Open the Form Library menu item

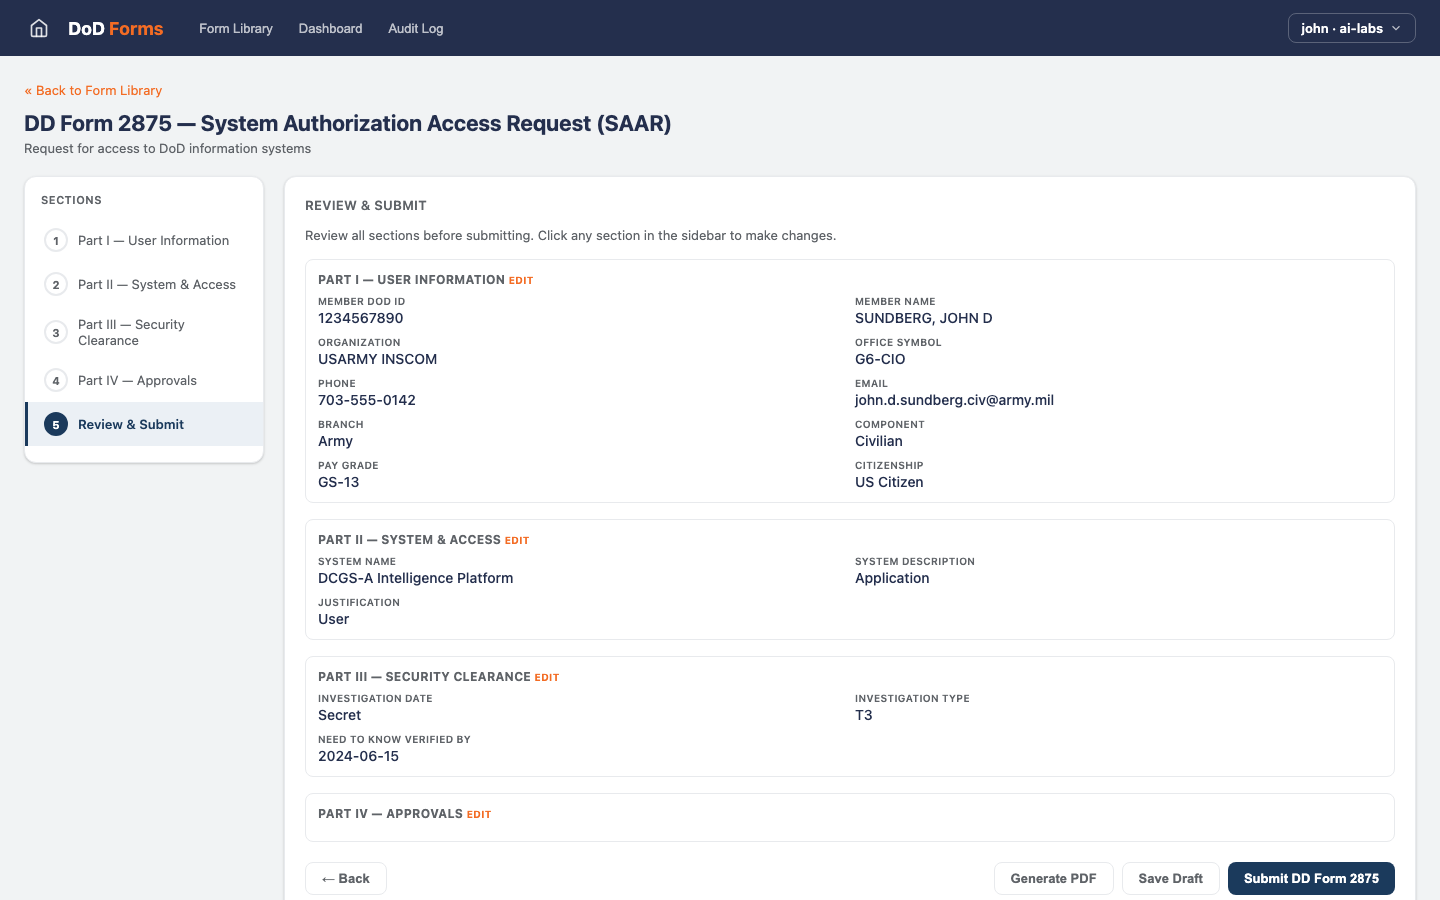tap(236, 28)
